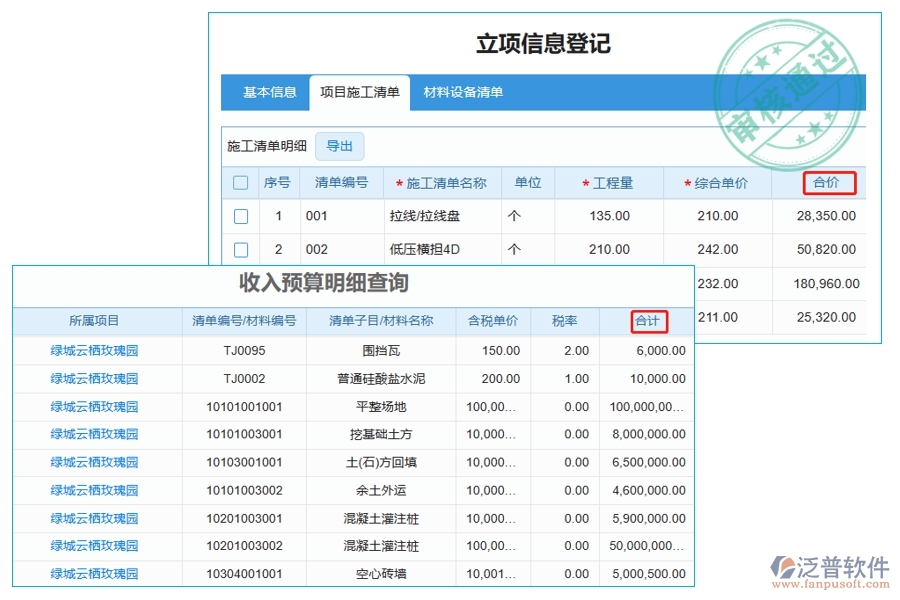Open 绿城云栖玫瑰园 link on the TJ0095 row
The height and width of the screenshot is (600, 900).
(x=96, y=350)
